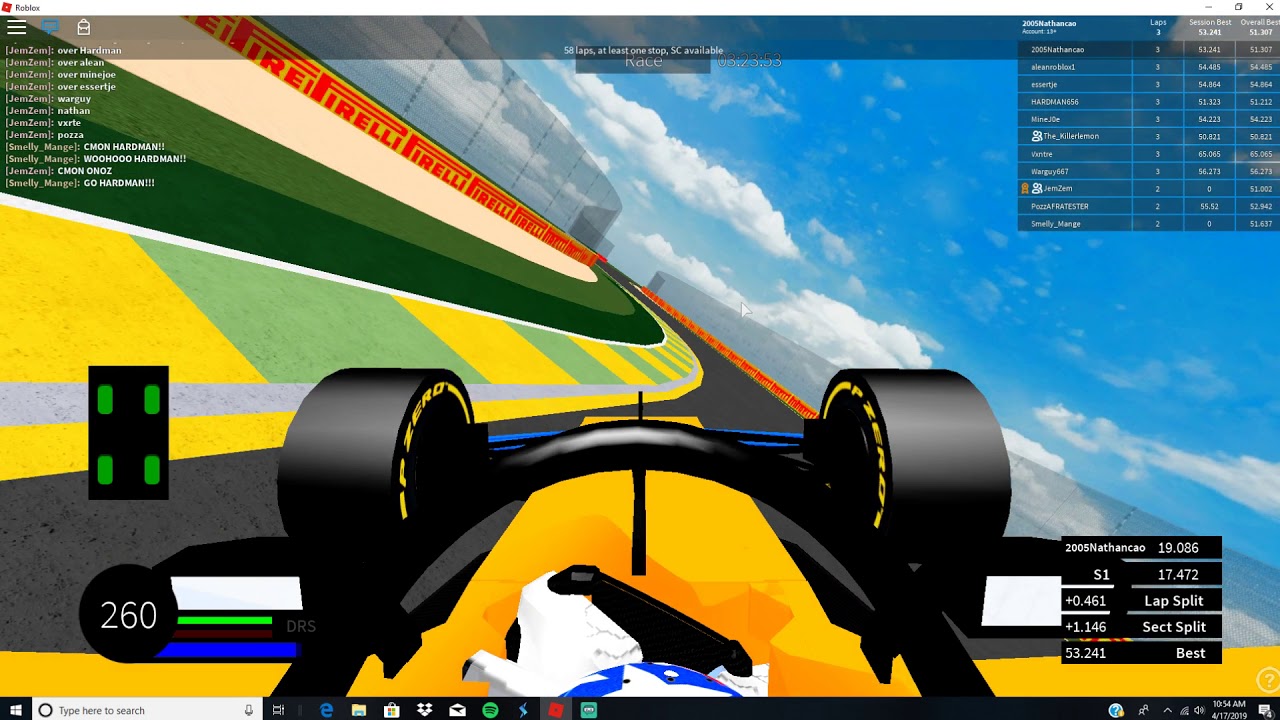Click the current lap time 19.086
Image resolution: width=1280 pixels, height=720 pixels.
[x=1178, y=548]
